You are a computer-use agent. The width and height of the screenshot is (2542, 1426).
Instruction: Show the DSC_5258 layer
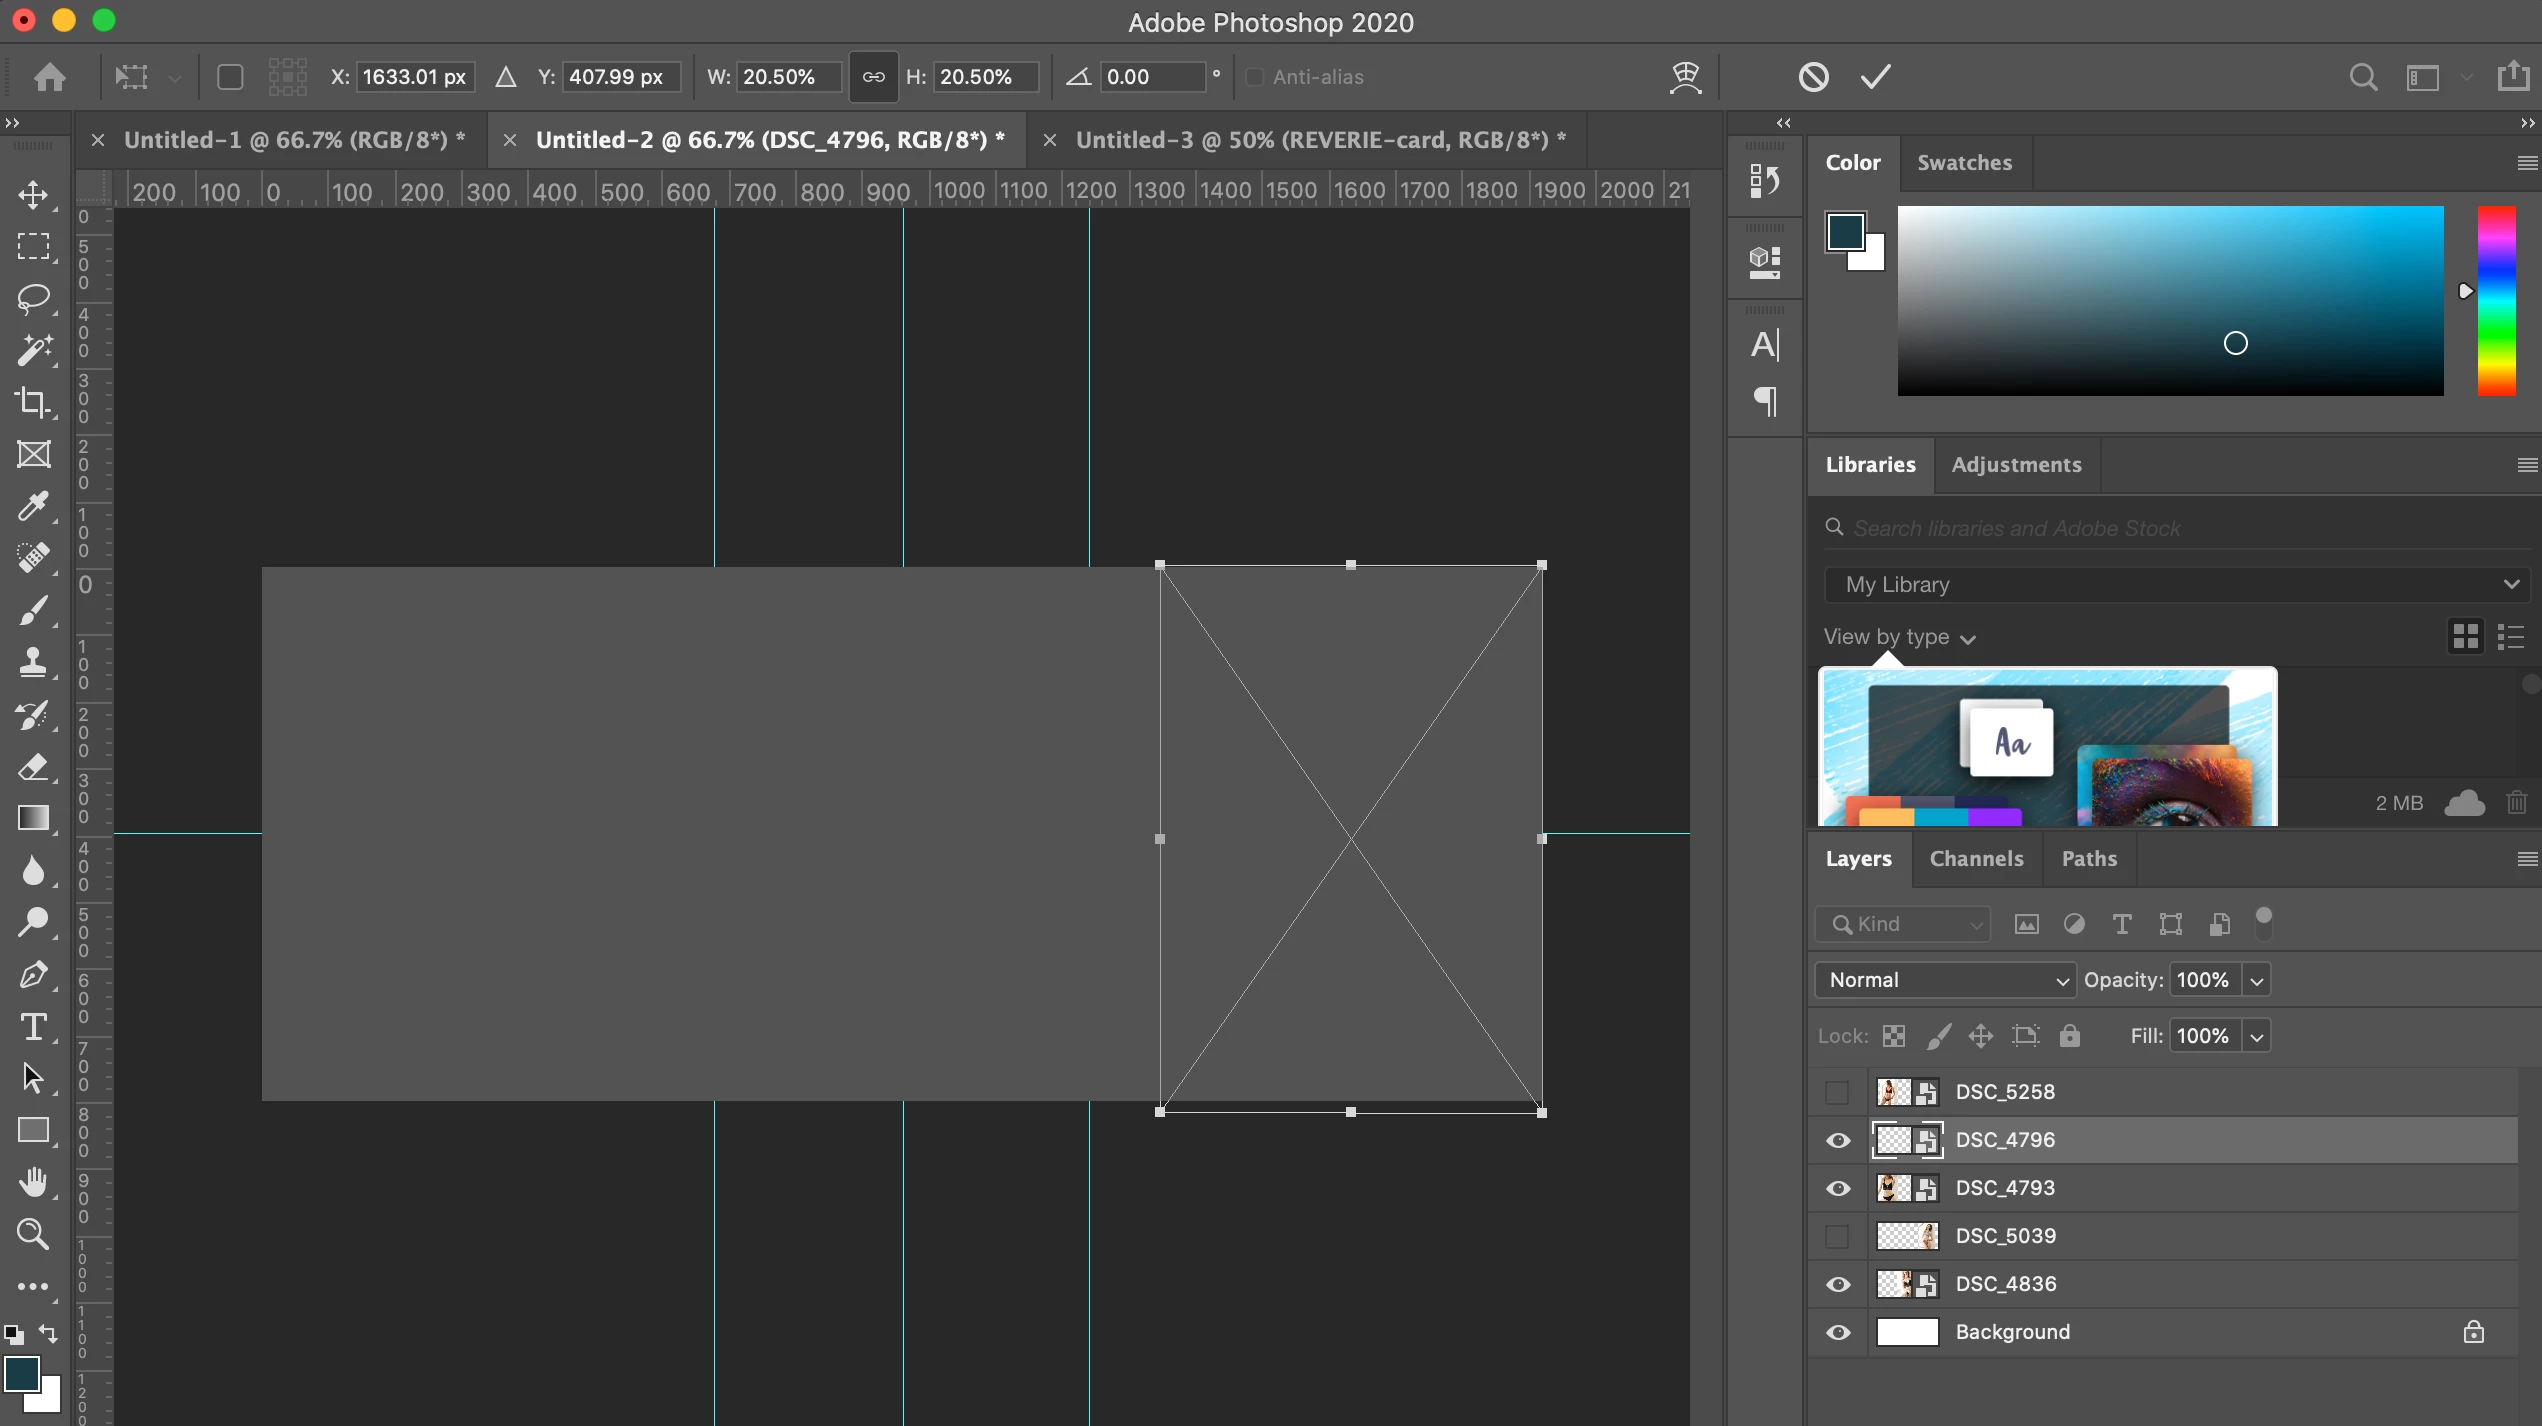1838,1092
